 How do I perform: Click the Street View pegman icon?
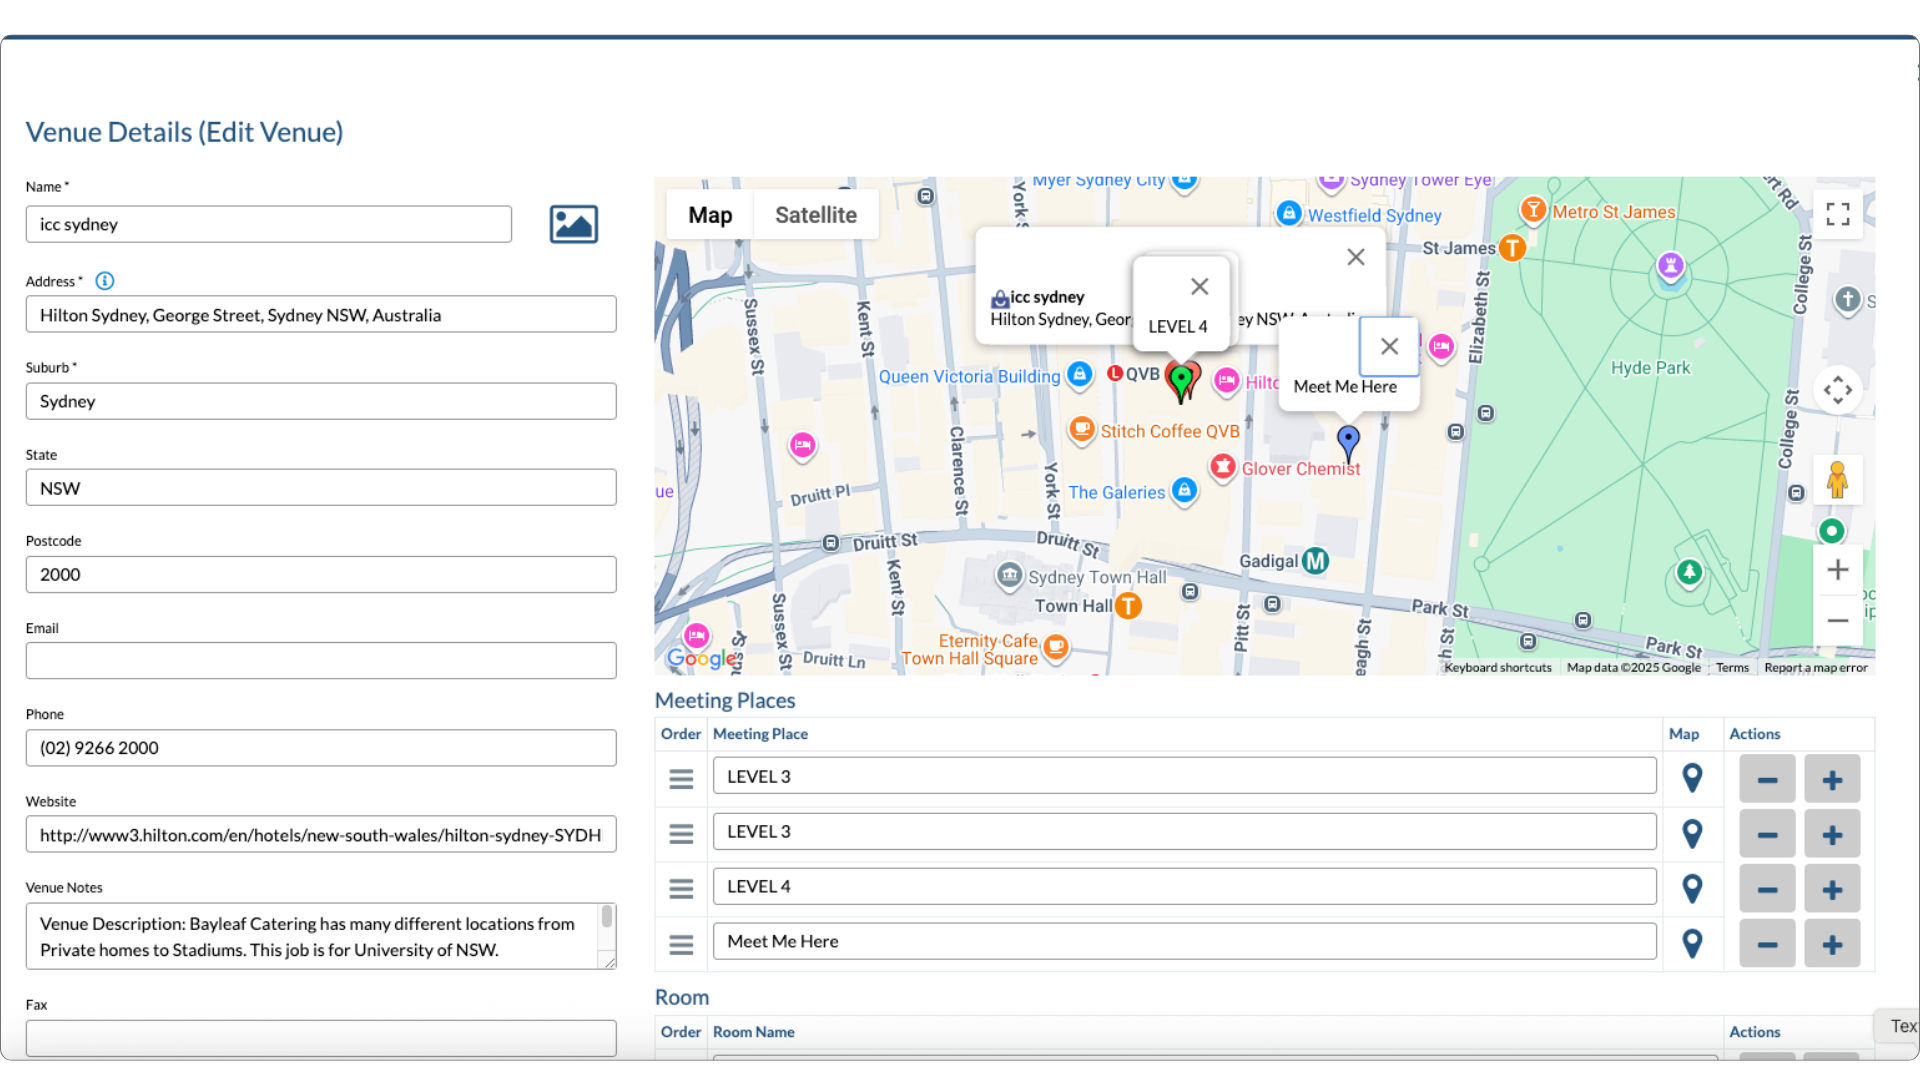click(x=1836, y=480)
